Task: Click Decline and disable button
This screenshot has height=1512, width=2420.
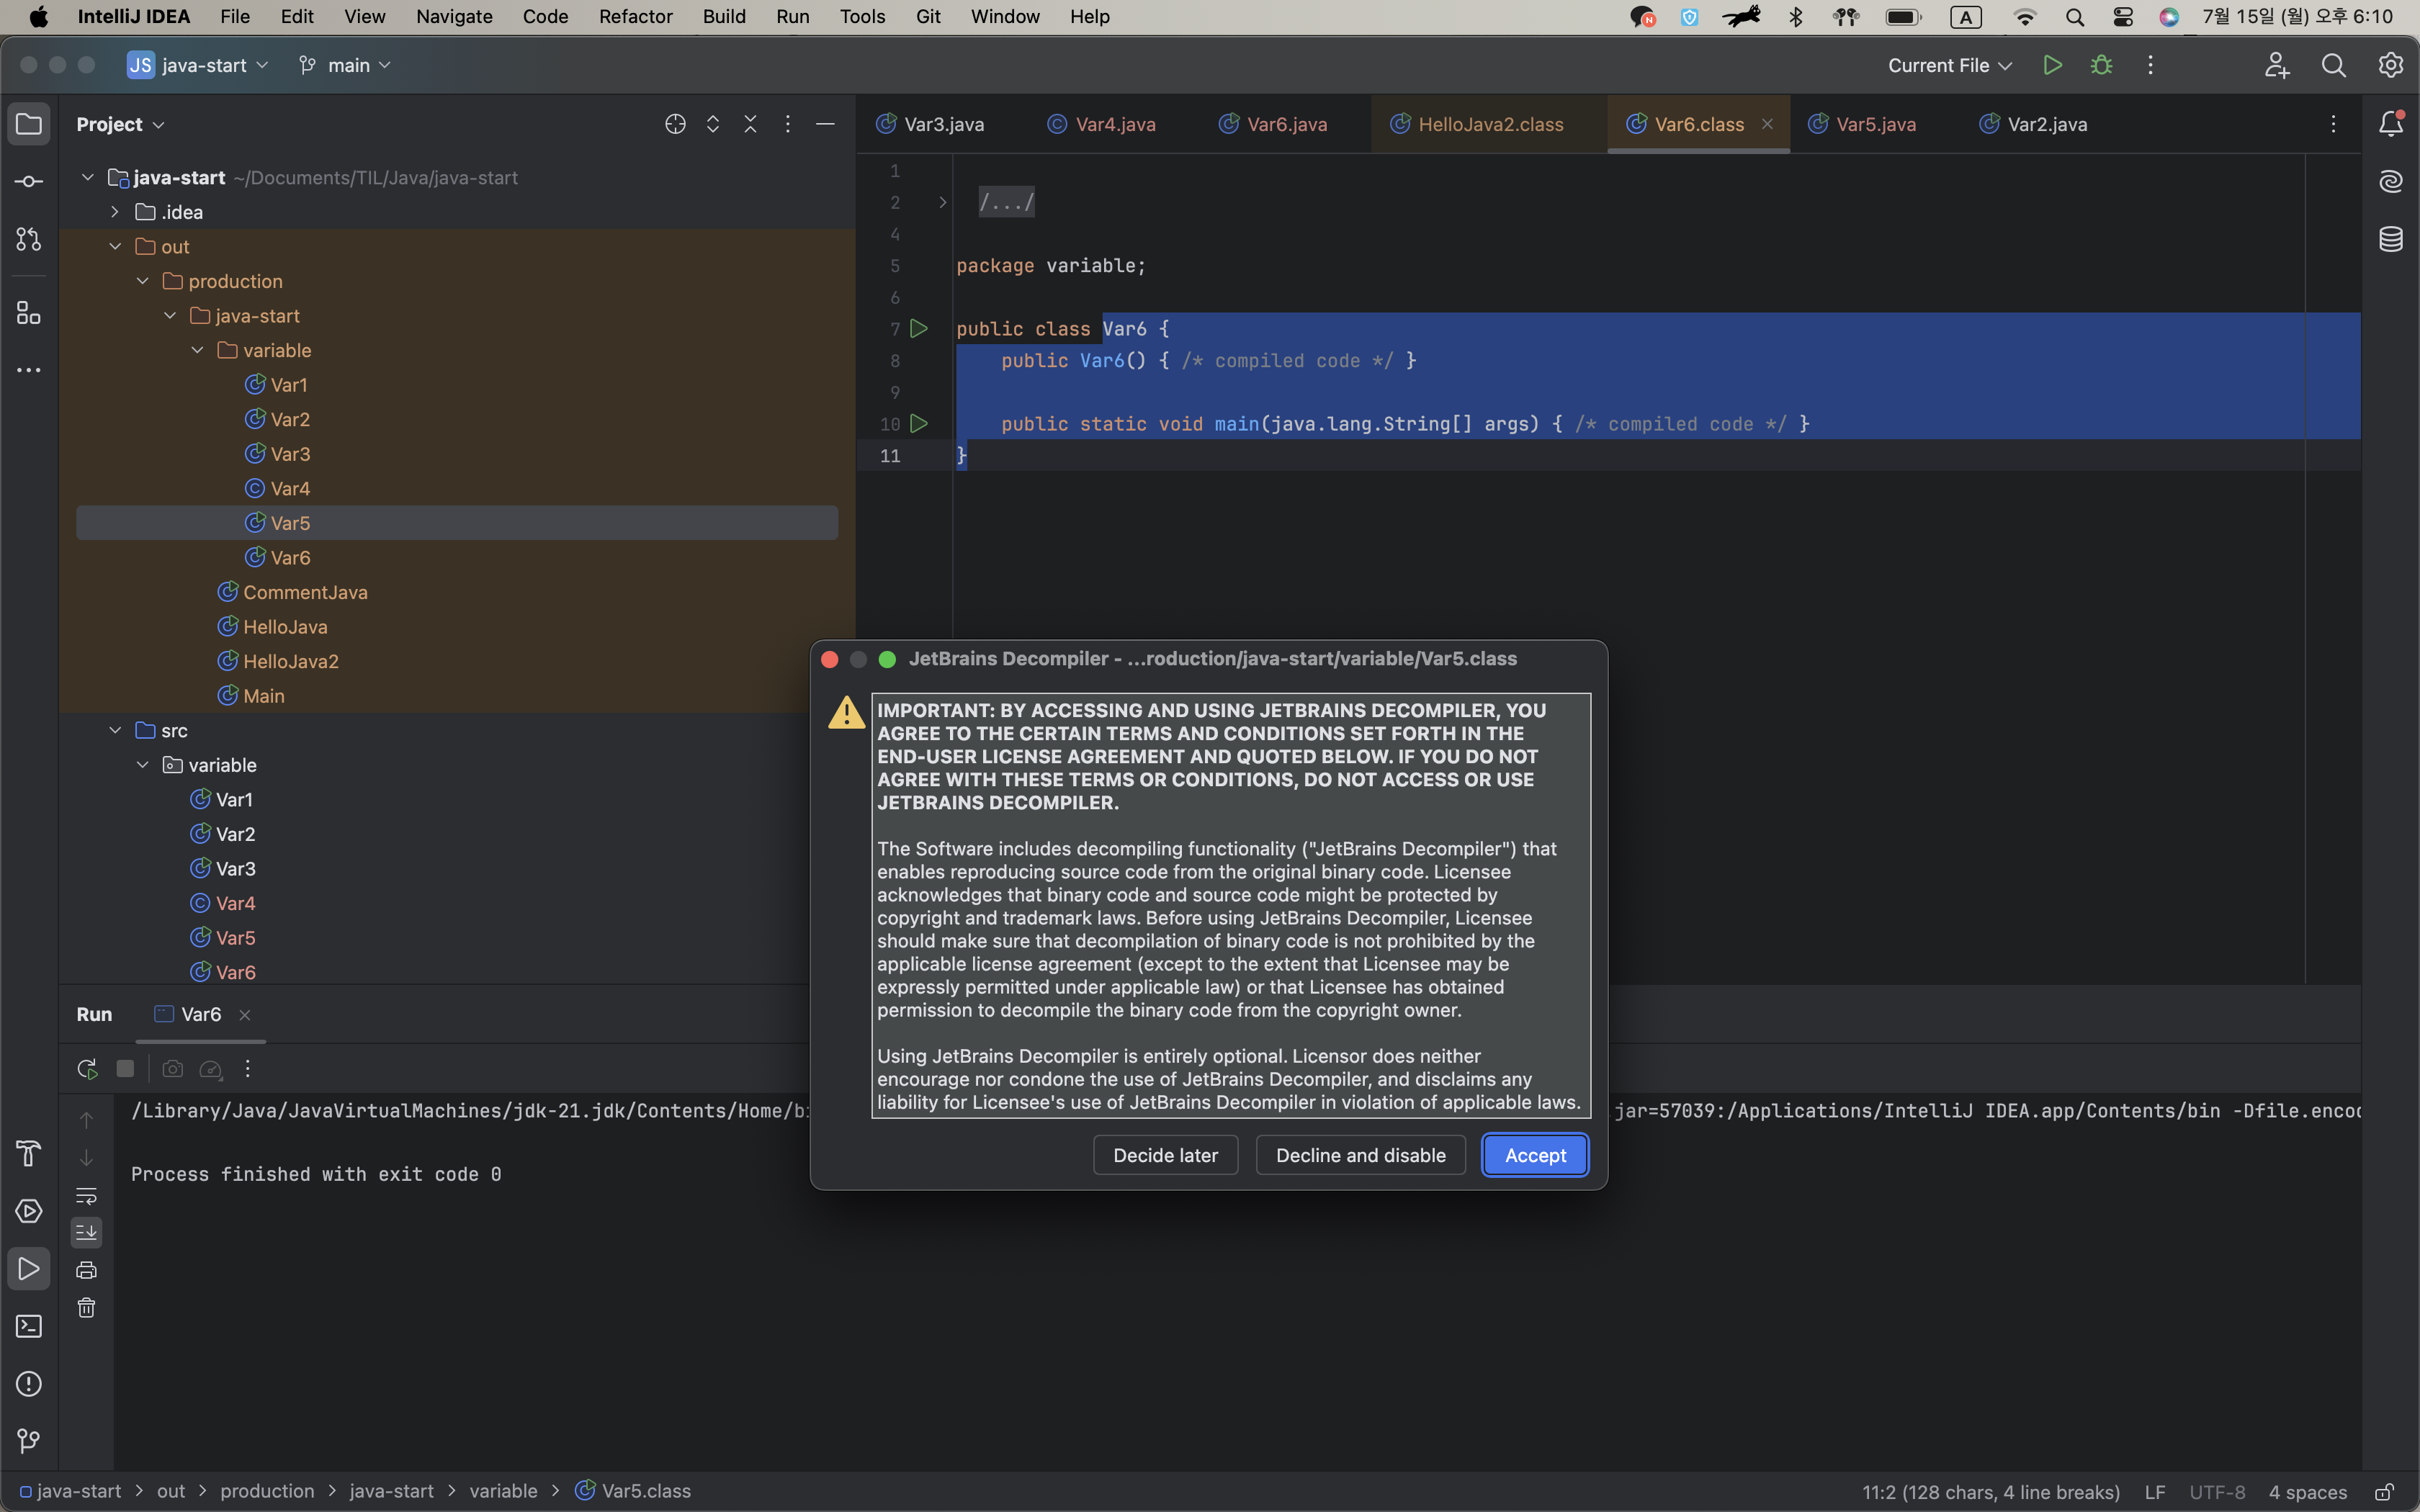Action: coord(1360,1155)
